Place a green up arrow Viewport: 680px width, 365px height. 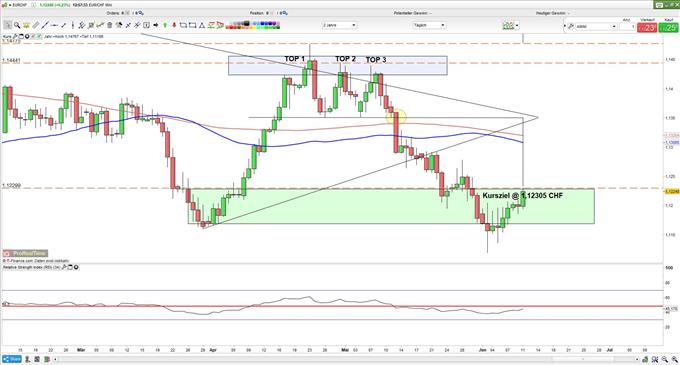(165, 25)
